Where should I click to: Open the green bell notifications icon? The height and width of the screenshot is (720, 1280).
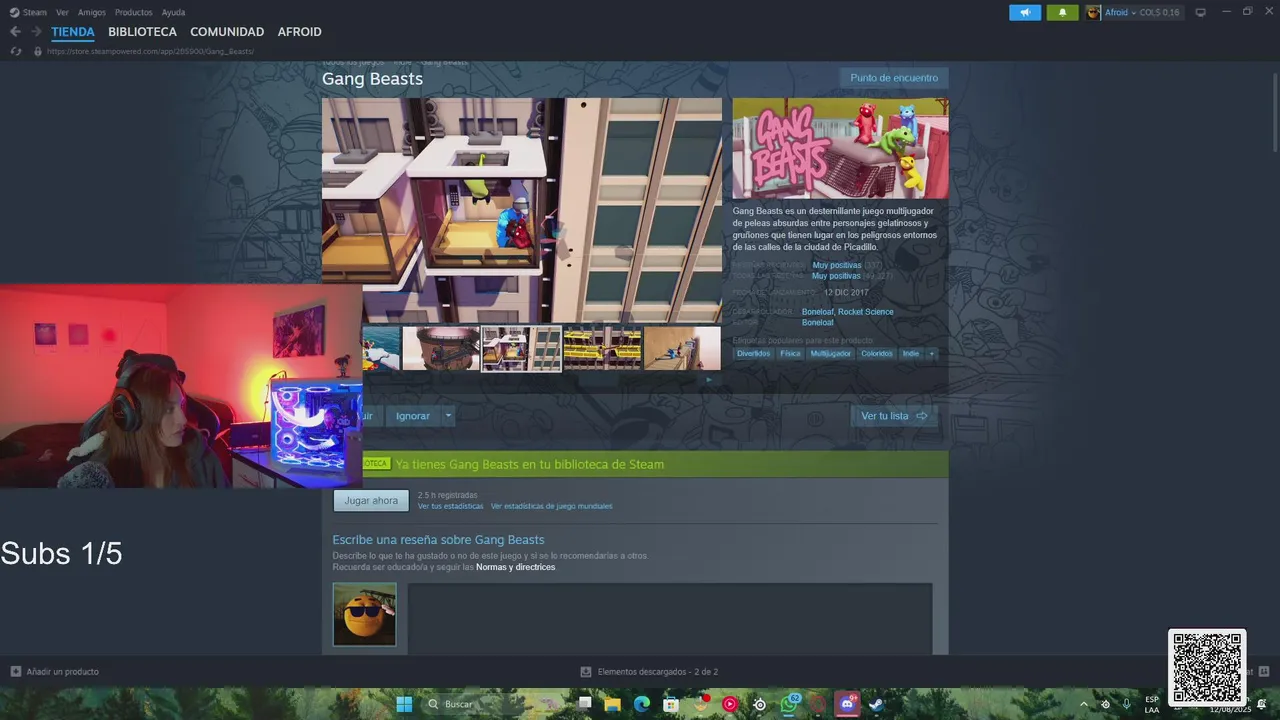pyautogui.click(x=1062, y=12)
